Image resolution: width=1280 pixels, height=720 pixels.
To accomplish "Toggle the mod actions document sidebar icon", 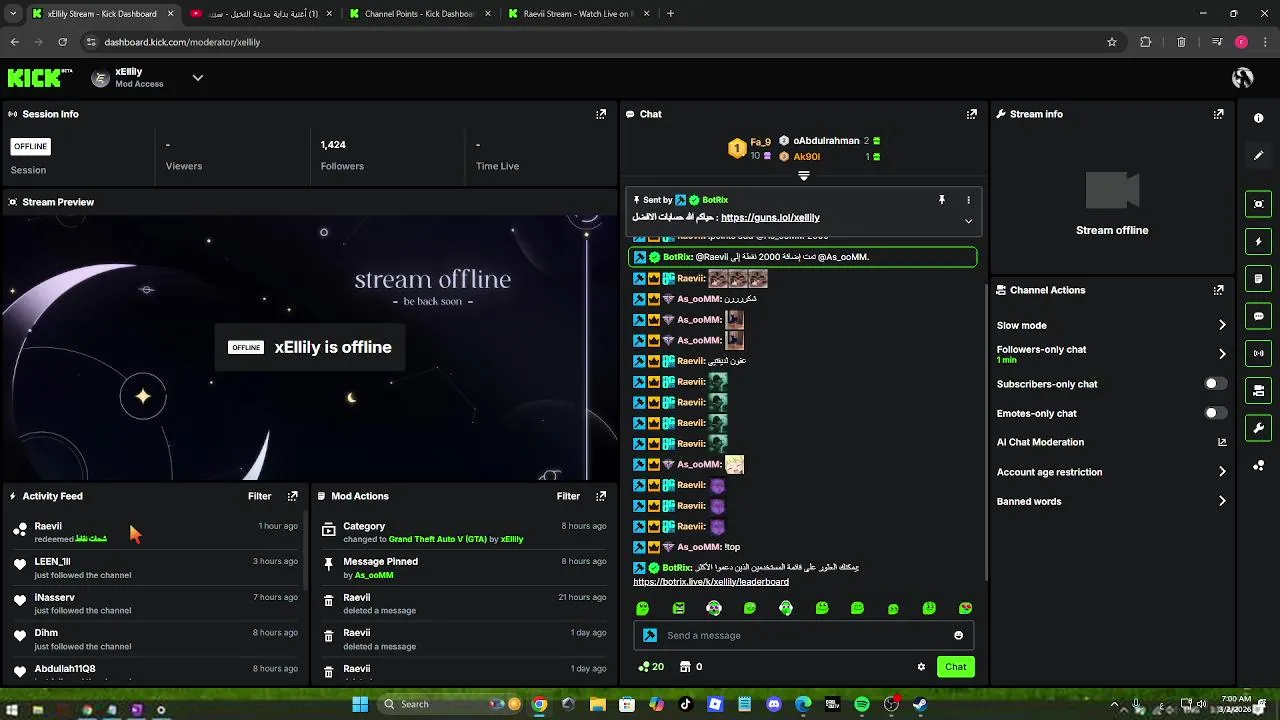I will point(1258,278).
